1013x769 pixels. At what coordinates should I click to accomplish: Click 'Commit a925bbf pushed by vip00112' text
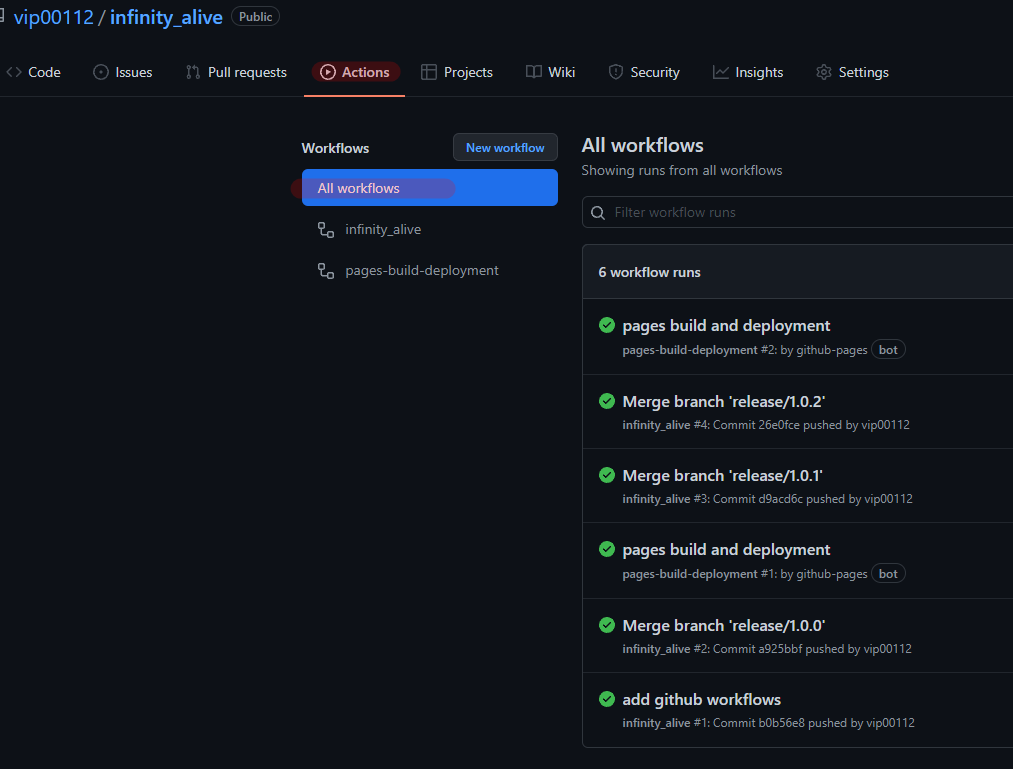[x=812, y=649]
